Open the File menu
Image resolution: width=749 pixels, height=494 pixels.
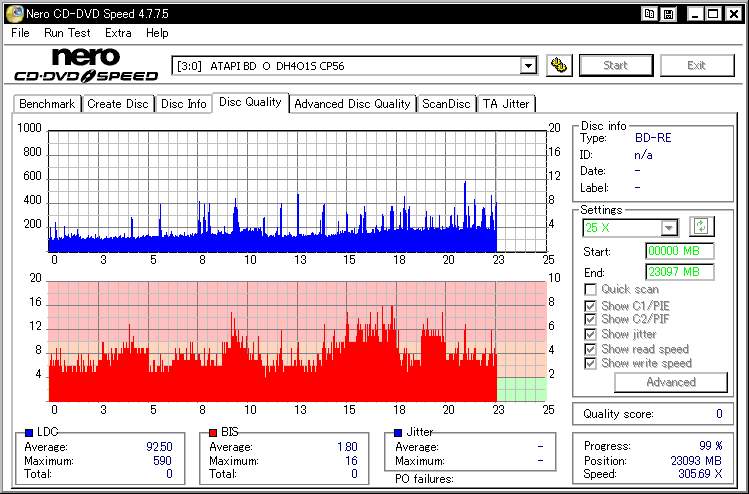pyautogui.click(x=21, y=33)
